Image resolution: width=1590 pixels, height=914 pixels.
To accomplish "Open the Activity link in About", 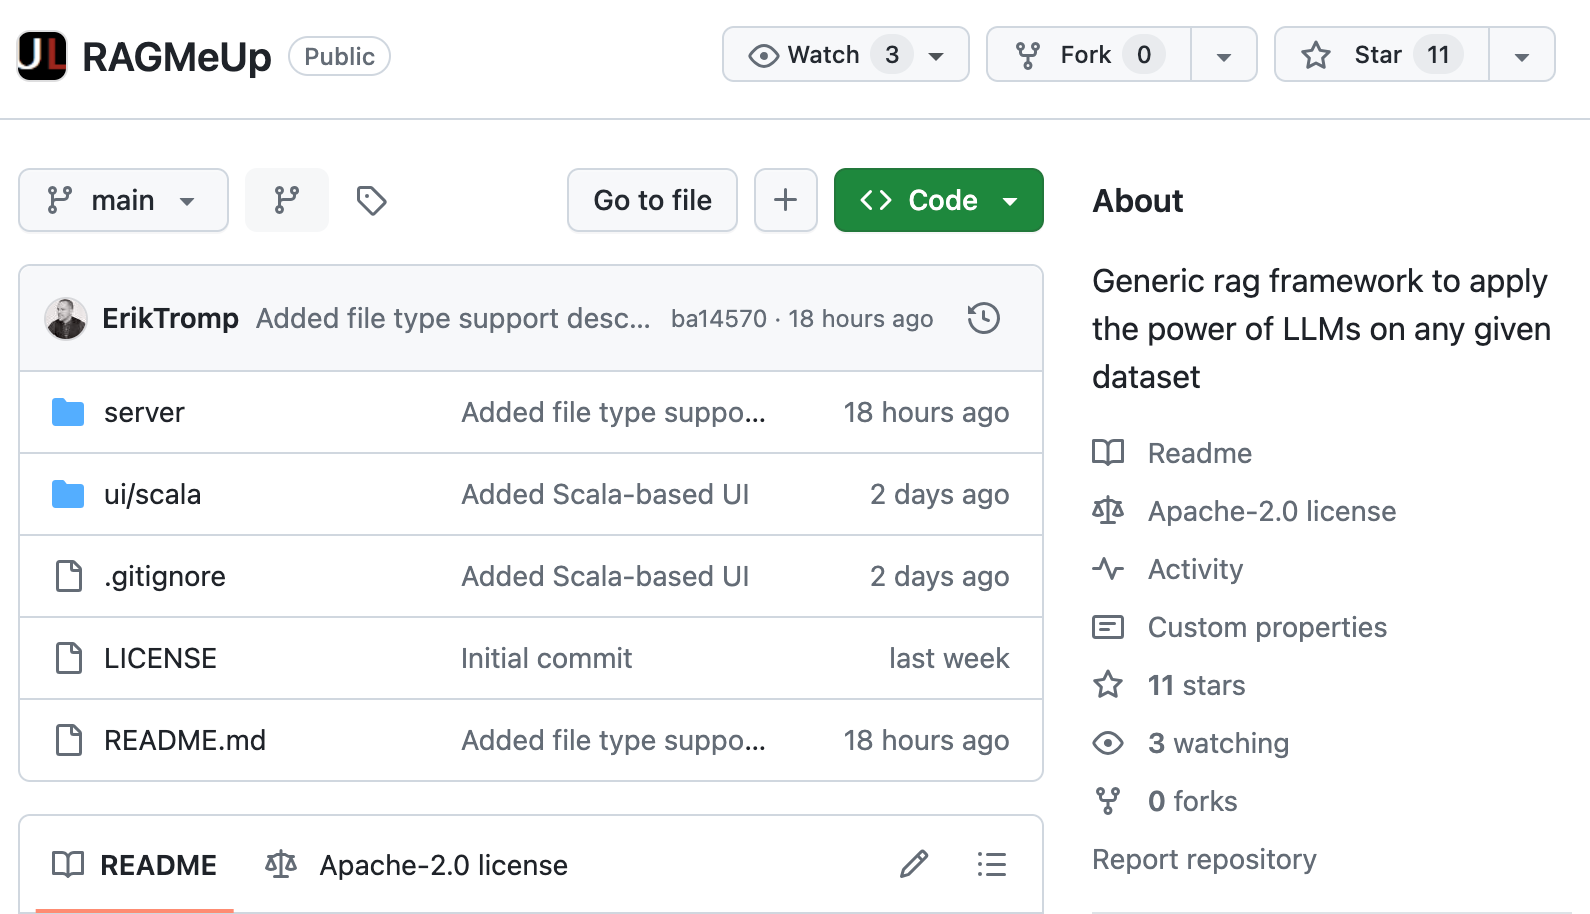I will pos(1195,569).
